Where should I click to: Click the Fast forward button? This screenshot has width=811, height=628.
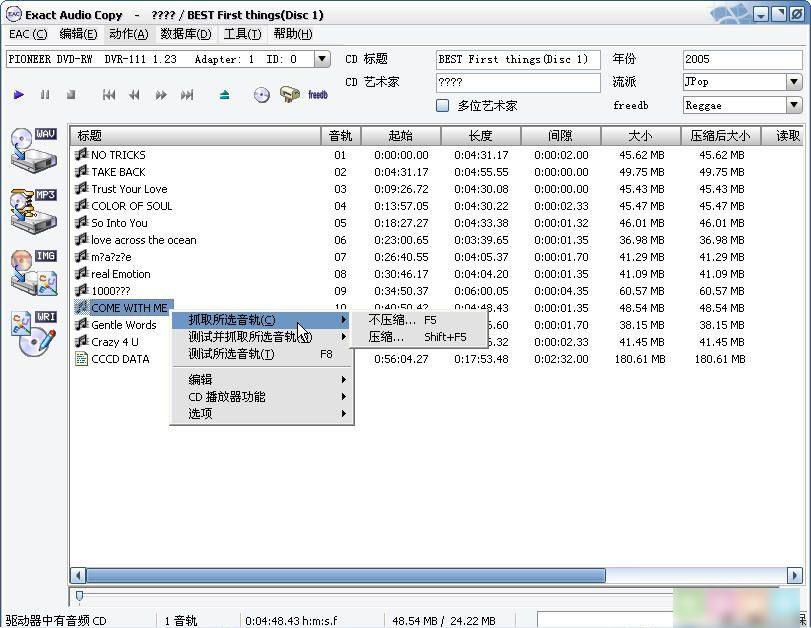pos(161,95)
